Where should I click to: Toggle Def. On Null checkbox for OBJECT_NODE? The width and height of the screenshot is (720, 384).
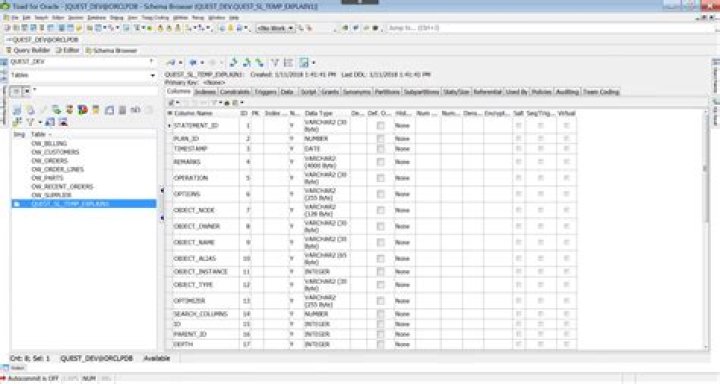click(380, 210)
